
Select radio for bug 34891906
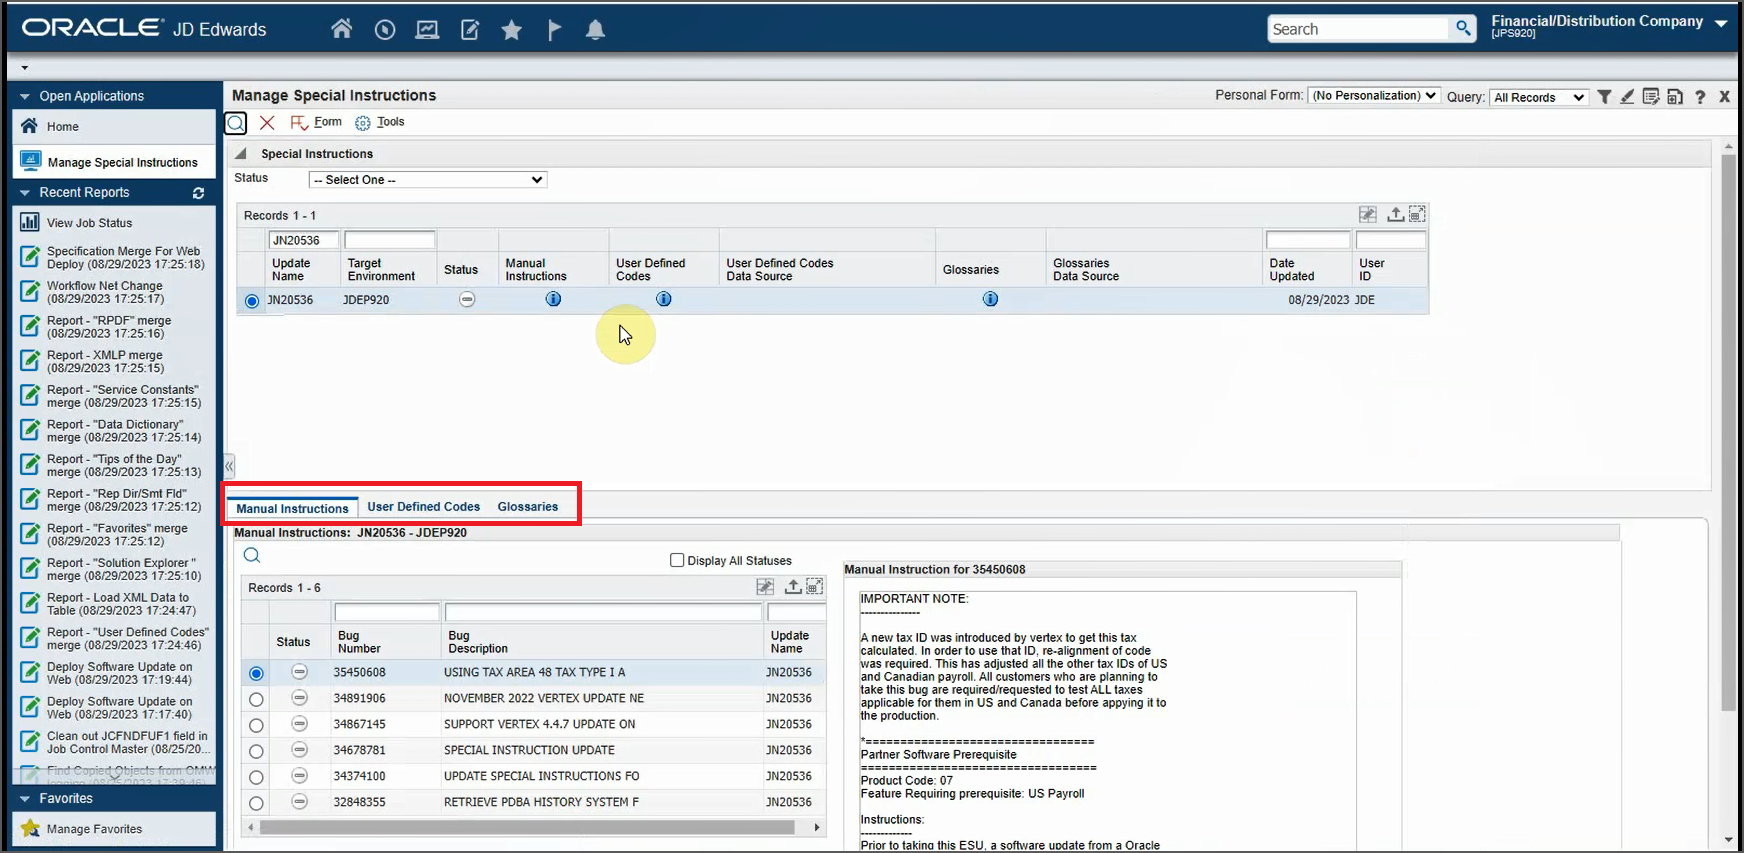coord(256,700)
